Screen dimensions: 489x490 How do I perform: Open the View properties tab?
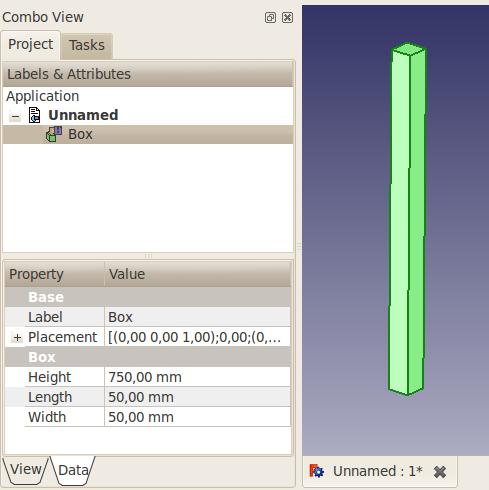pyautogui.click(x=25, y=470)
